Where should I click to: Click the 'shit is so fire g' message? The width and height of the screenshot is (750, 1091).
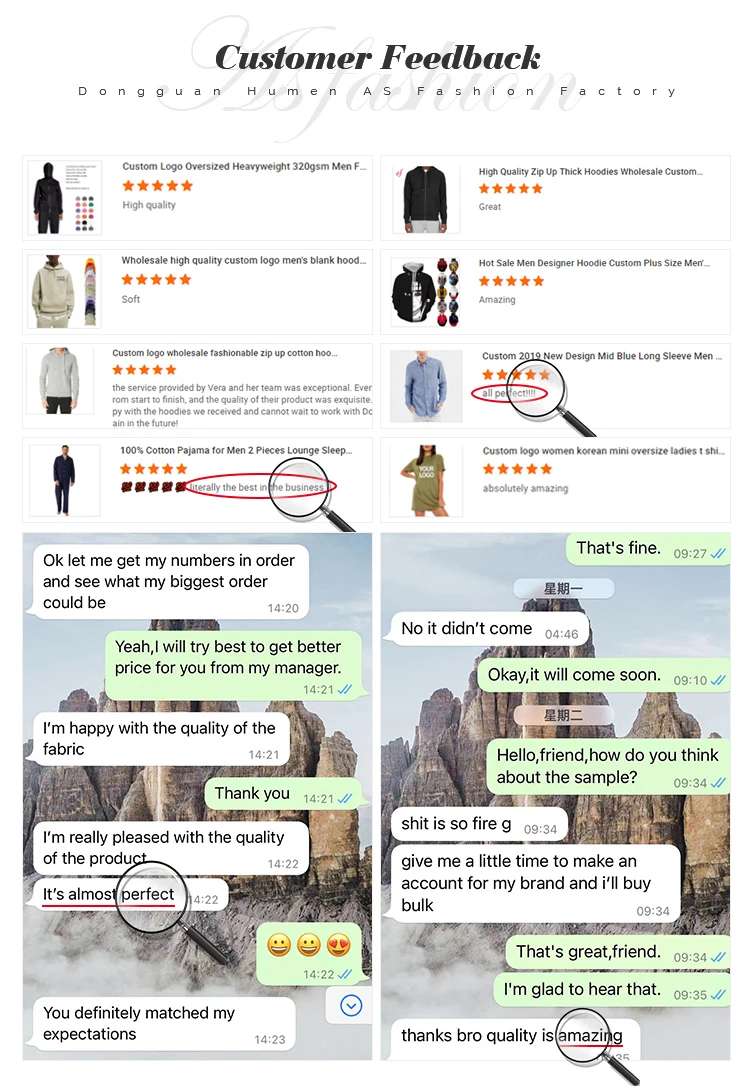coord(479,825)
